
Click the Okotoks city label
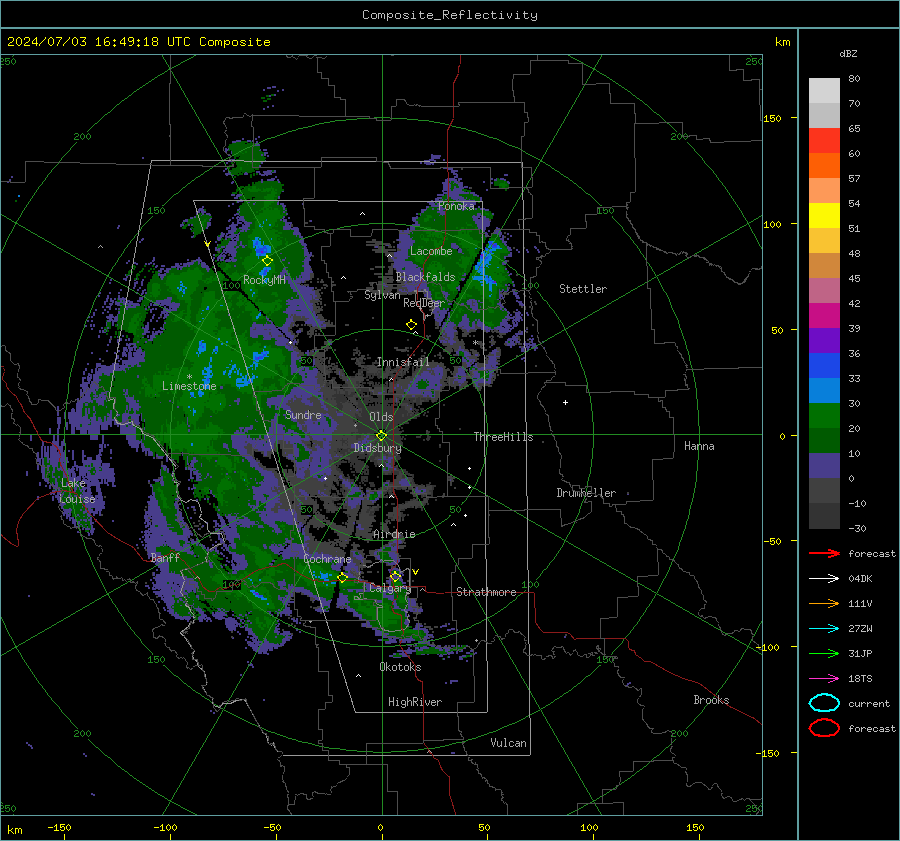[x=400, y=667]
